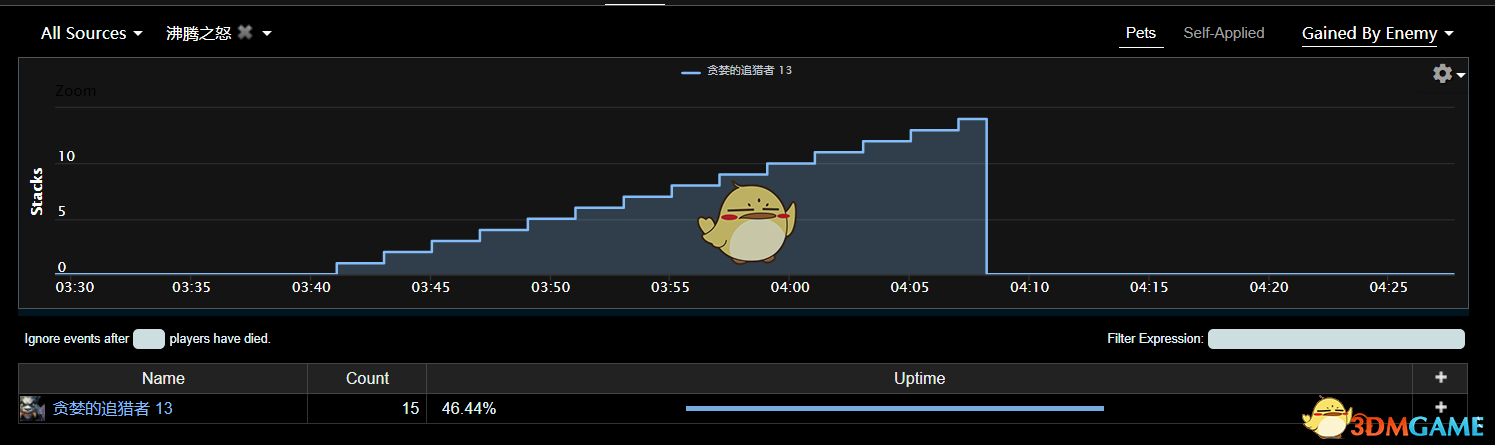Sort the table by the Name column

(x=163, y=378)
